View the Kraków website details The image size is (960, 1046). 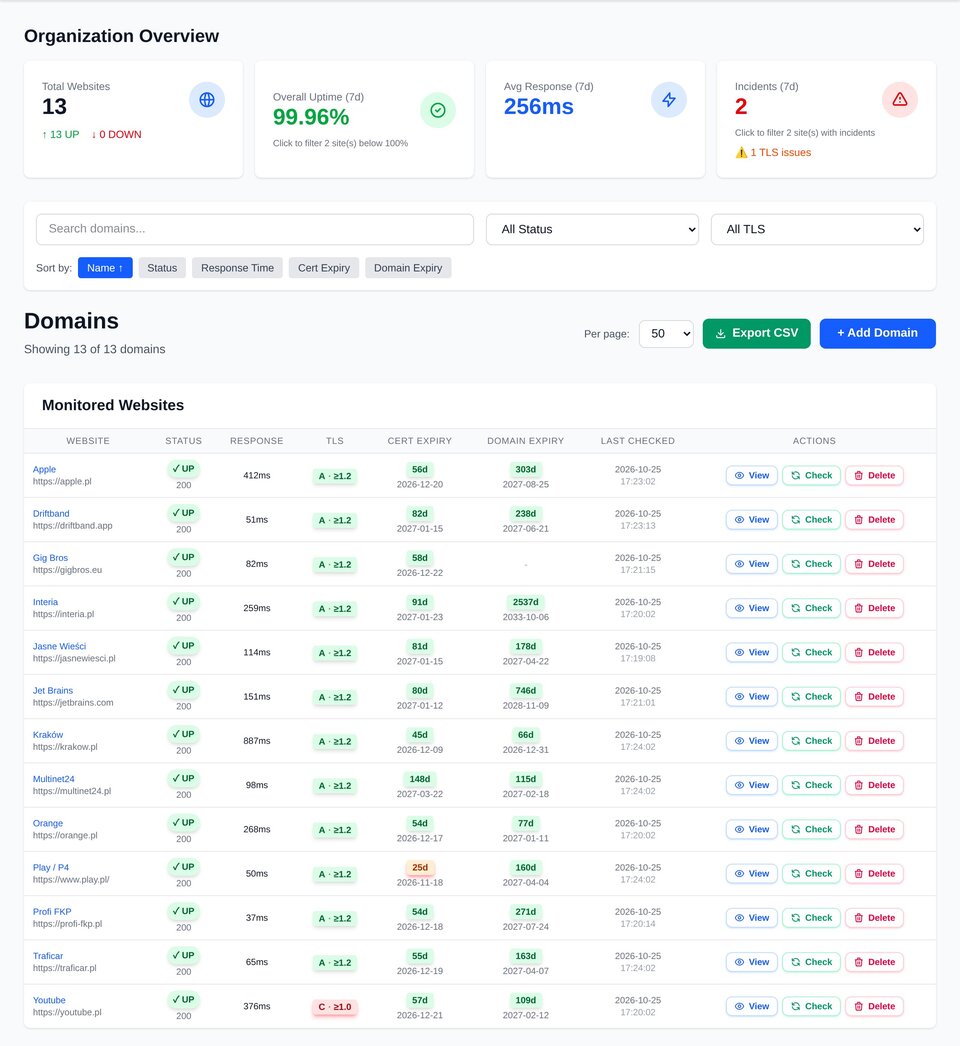(x=752, y=741)
